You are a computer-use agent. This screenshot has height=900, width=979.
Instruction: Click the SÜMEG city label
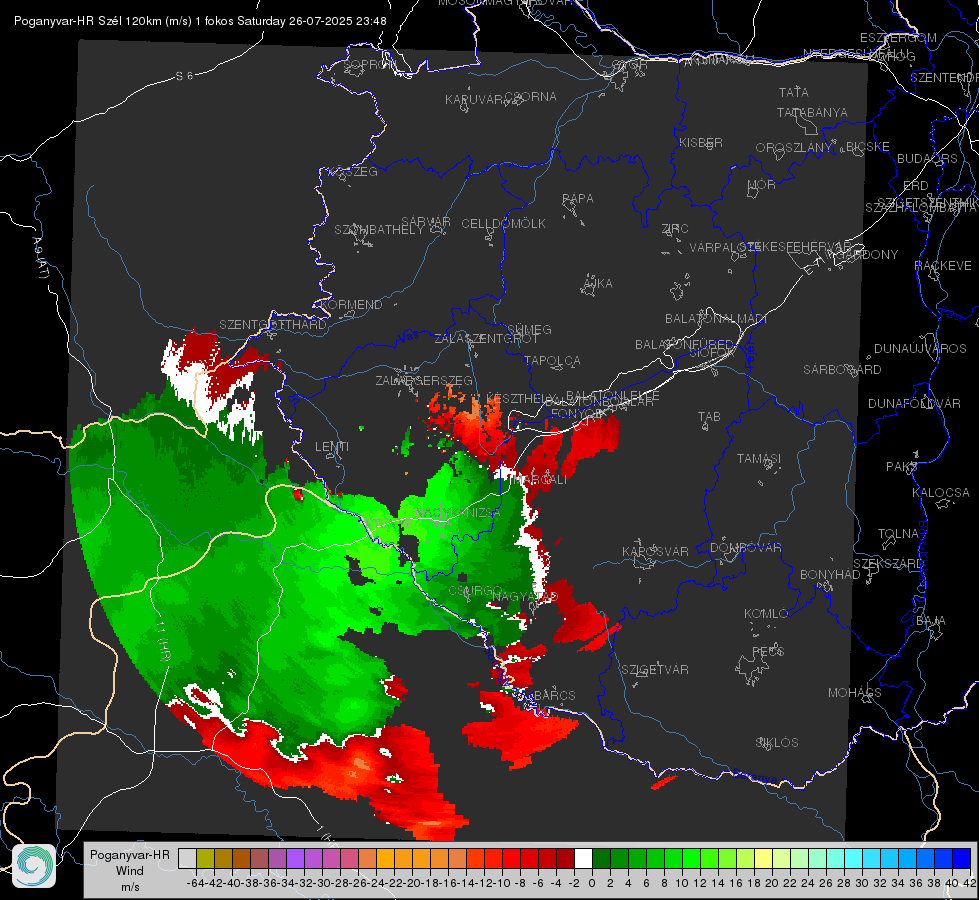(529, 329)
